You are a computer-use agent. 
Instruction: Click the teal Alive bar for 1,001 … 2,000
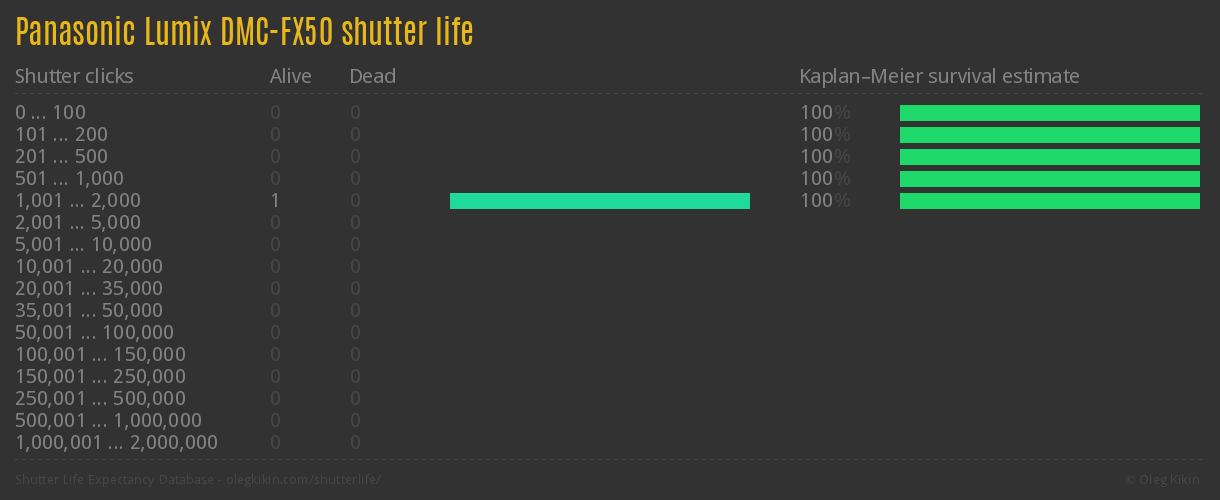click(599, 201)
